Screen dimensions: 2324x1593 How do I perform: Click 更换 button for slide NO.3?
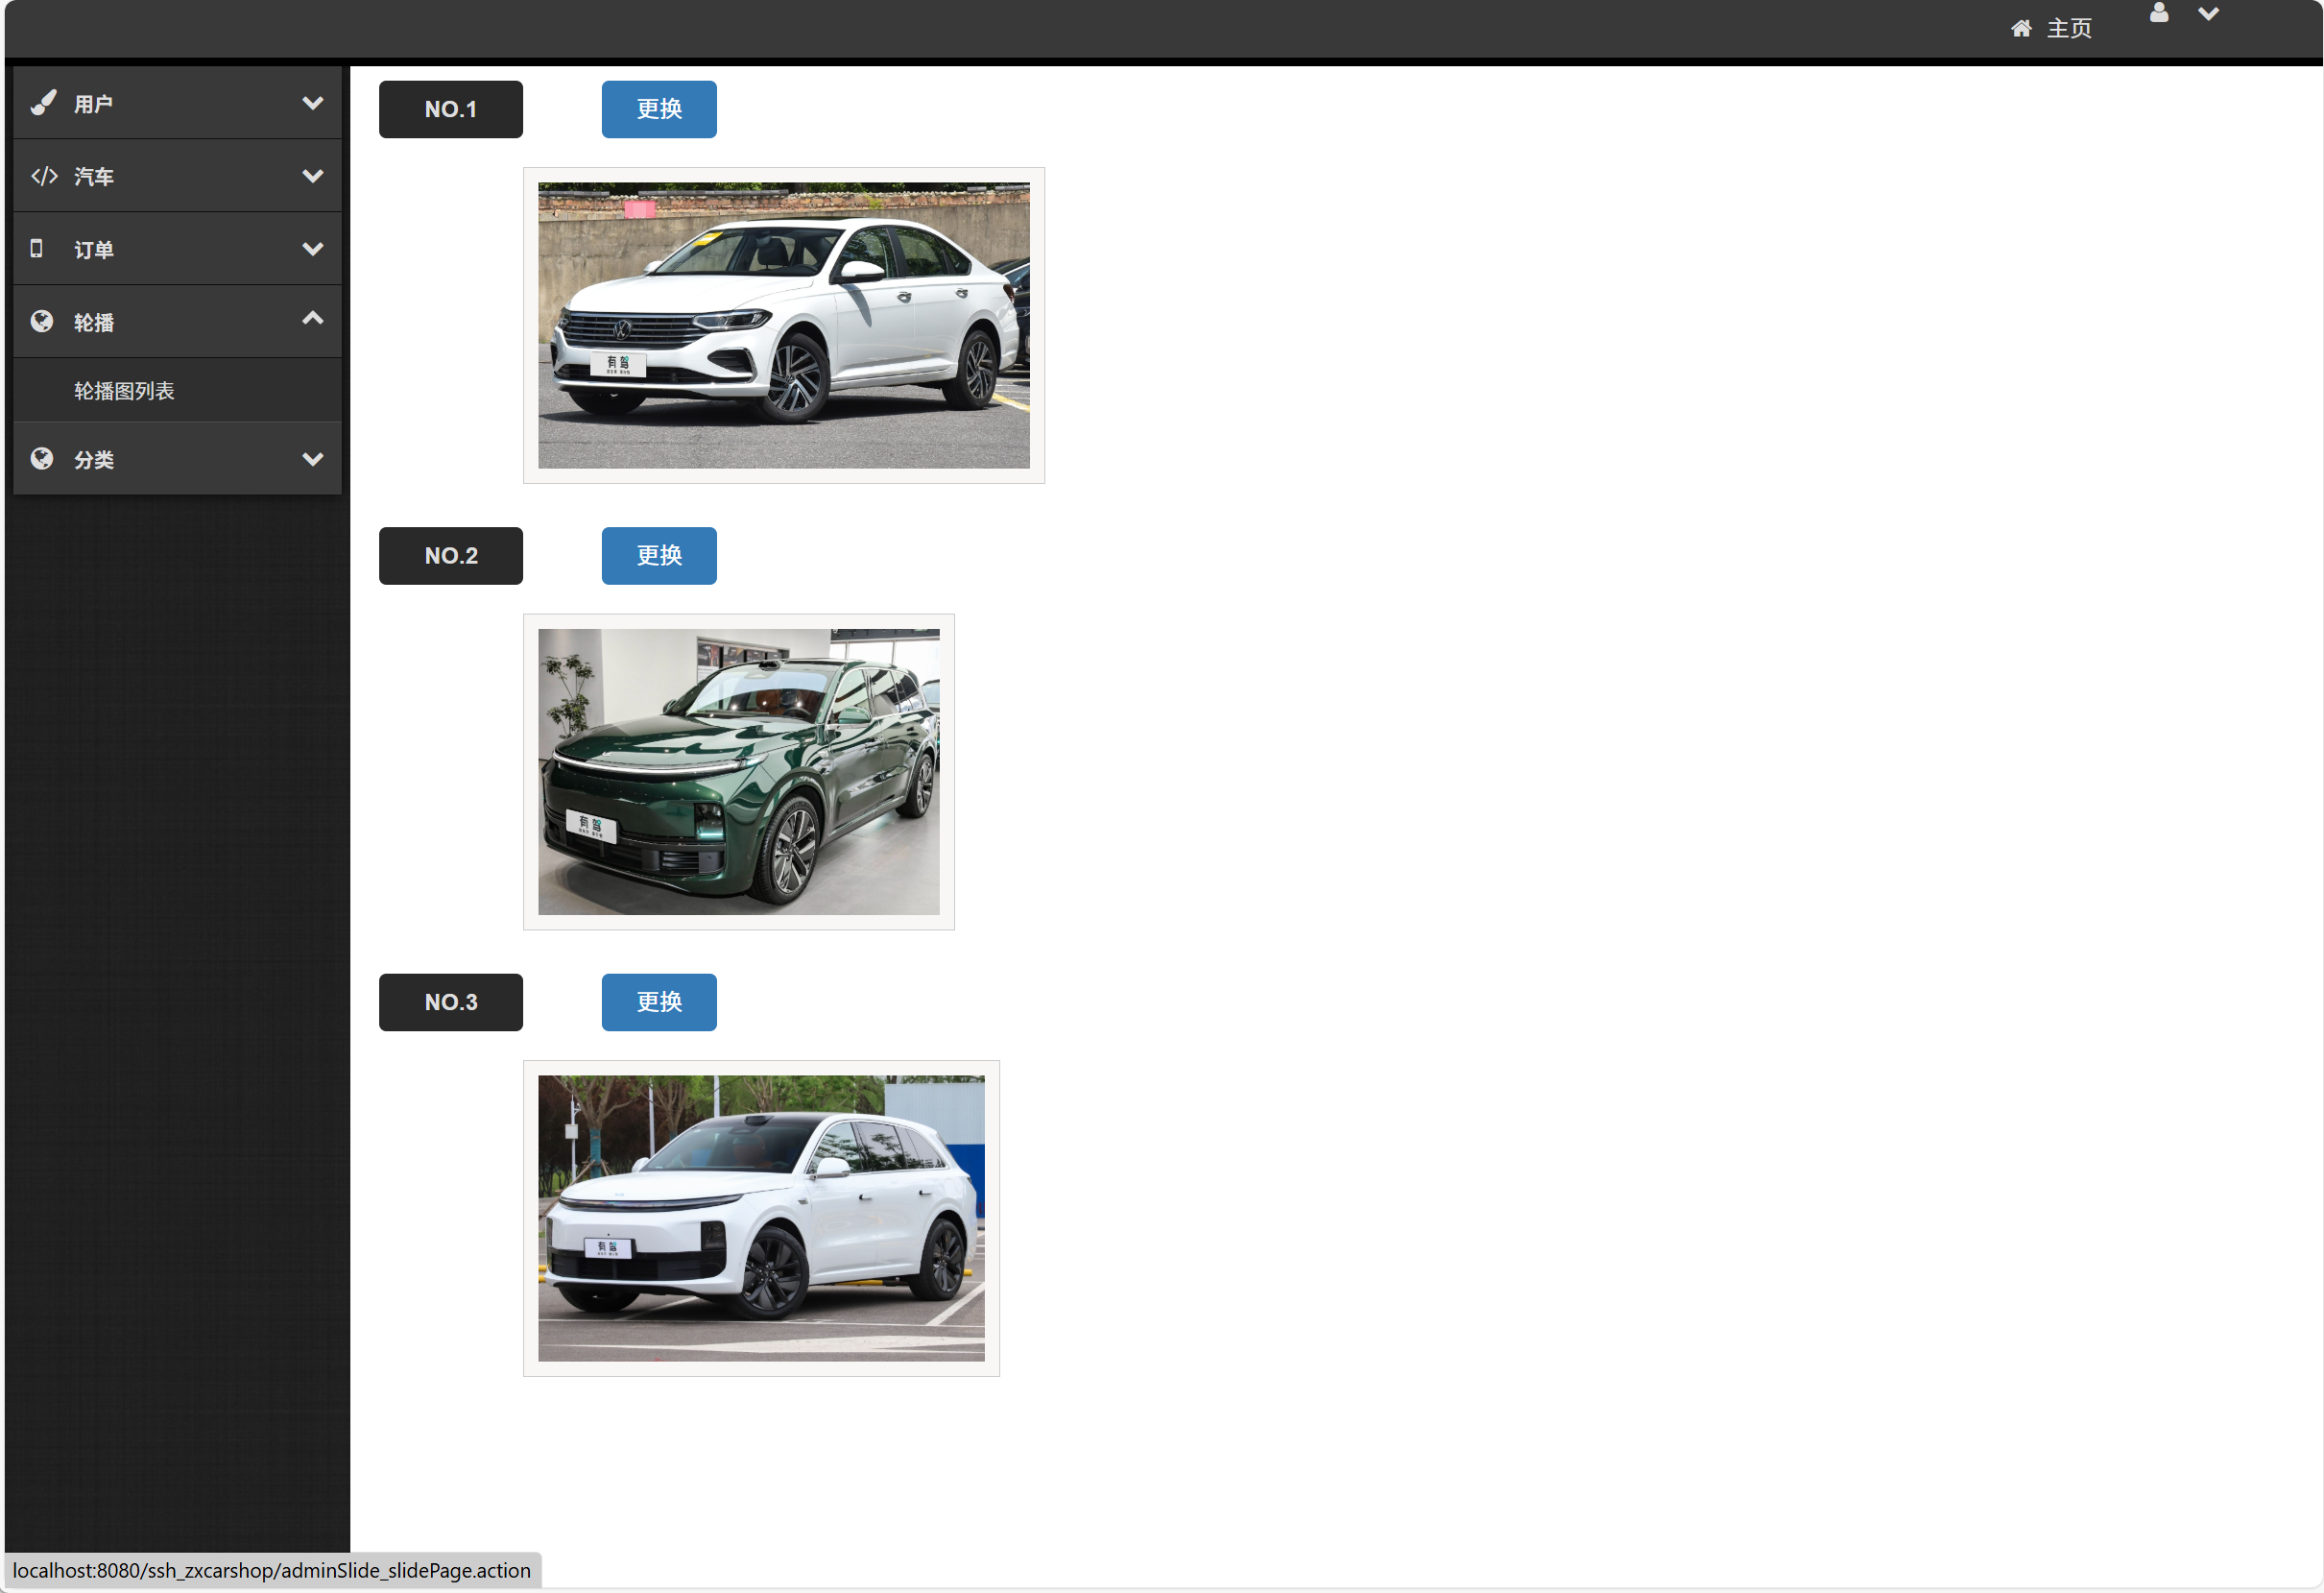(659, 1002)
